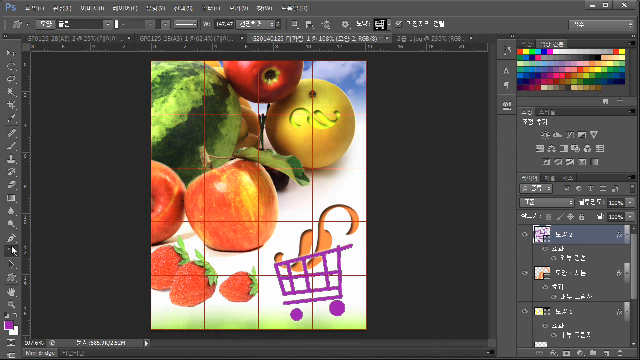Create a new layer group
Screen dimensions: 640x360
point(593,353)
